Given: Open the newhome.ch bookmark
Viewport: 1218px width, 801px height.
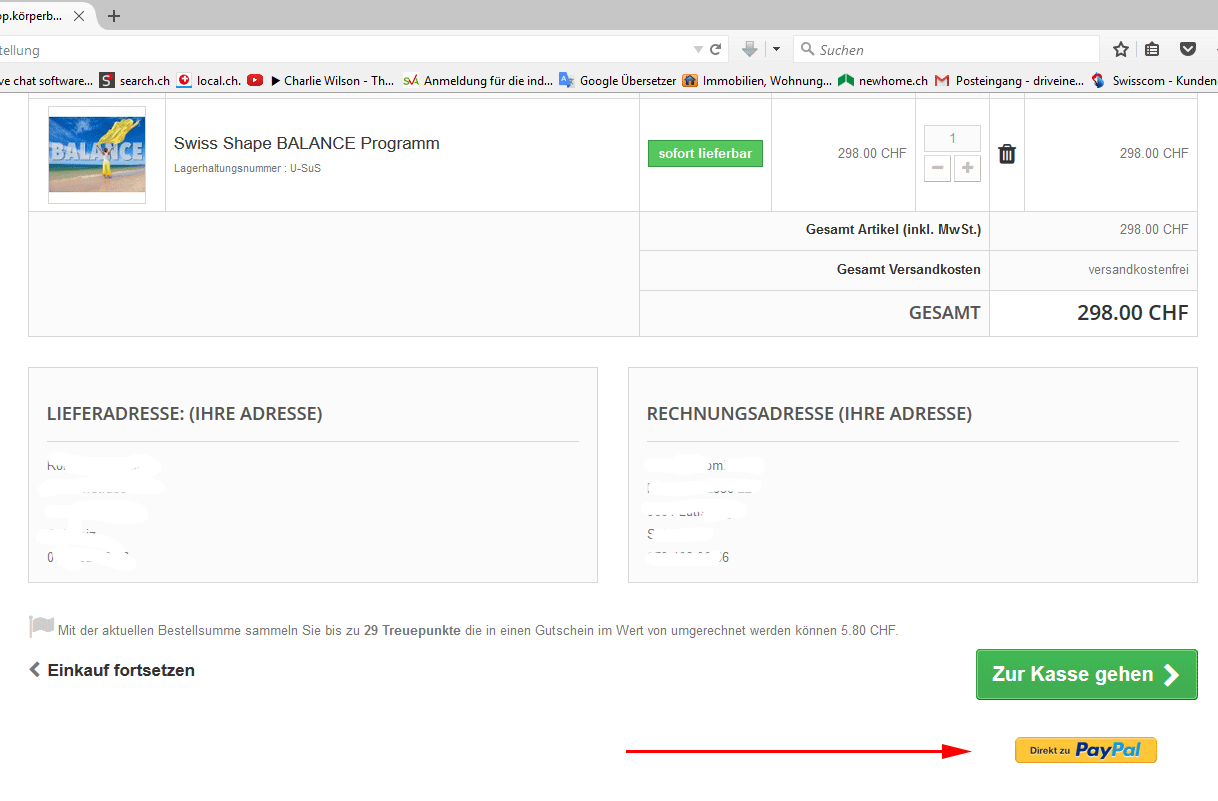Looking at the screenshot, I should pyautogui.click(x=883, y=80).
